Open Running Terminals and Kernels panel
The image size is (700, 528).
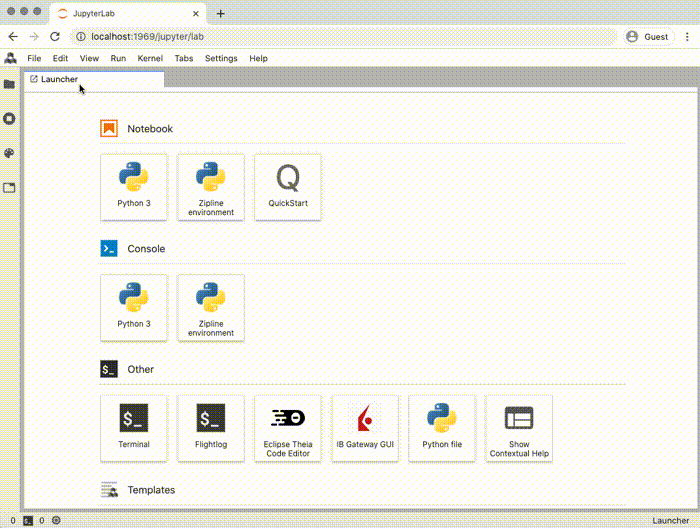click(x=10, y=119)
